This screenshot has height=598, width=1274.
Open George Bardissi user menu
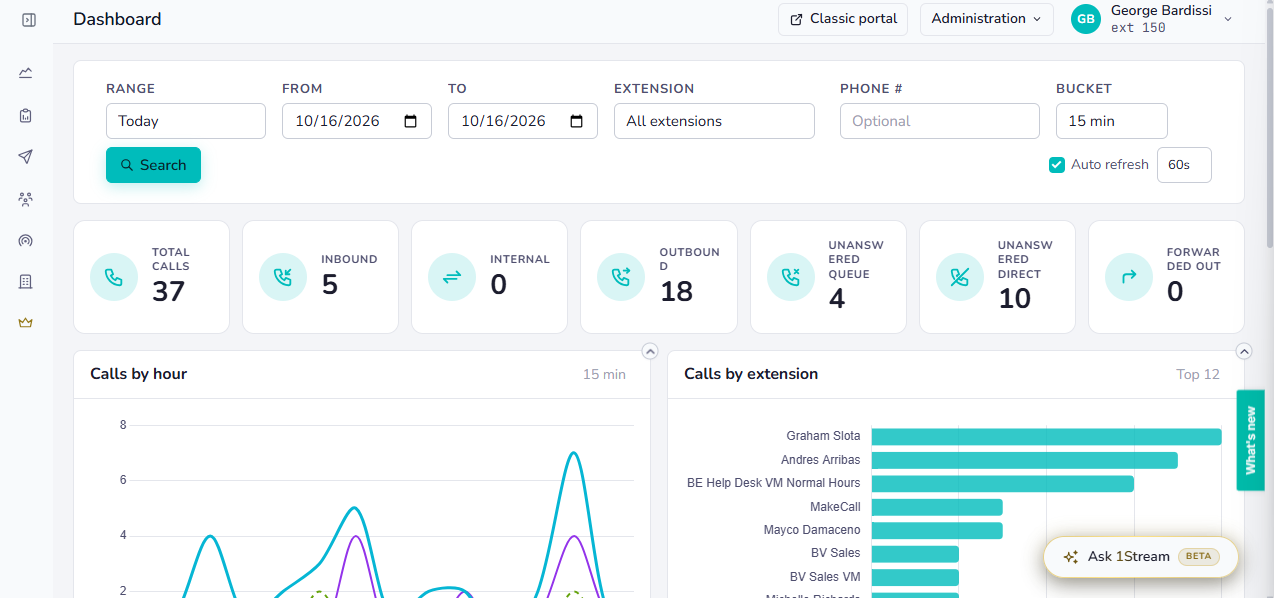tap(1153, 19)
